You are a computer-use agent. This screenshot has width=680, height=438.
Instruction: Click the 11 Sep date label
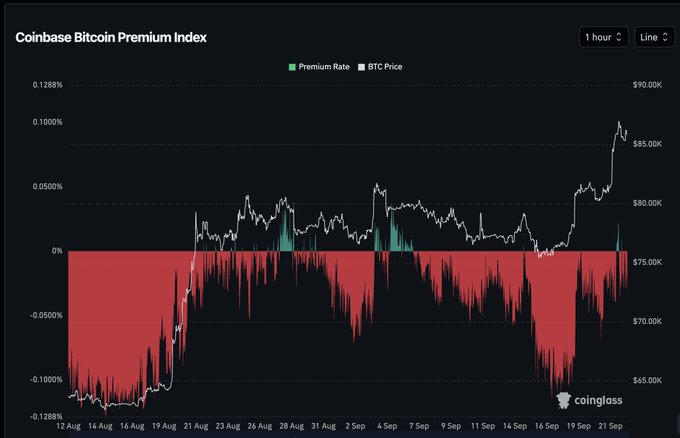point(483,426)
